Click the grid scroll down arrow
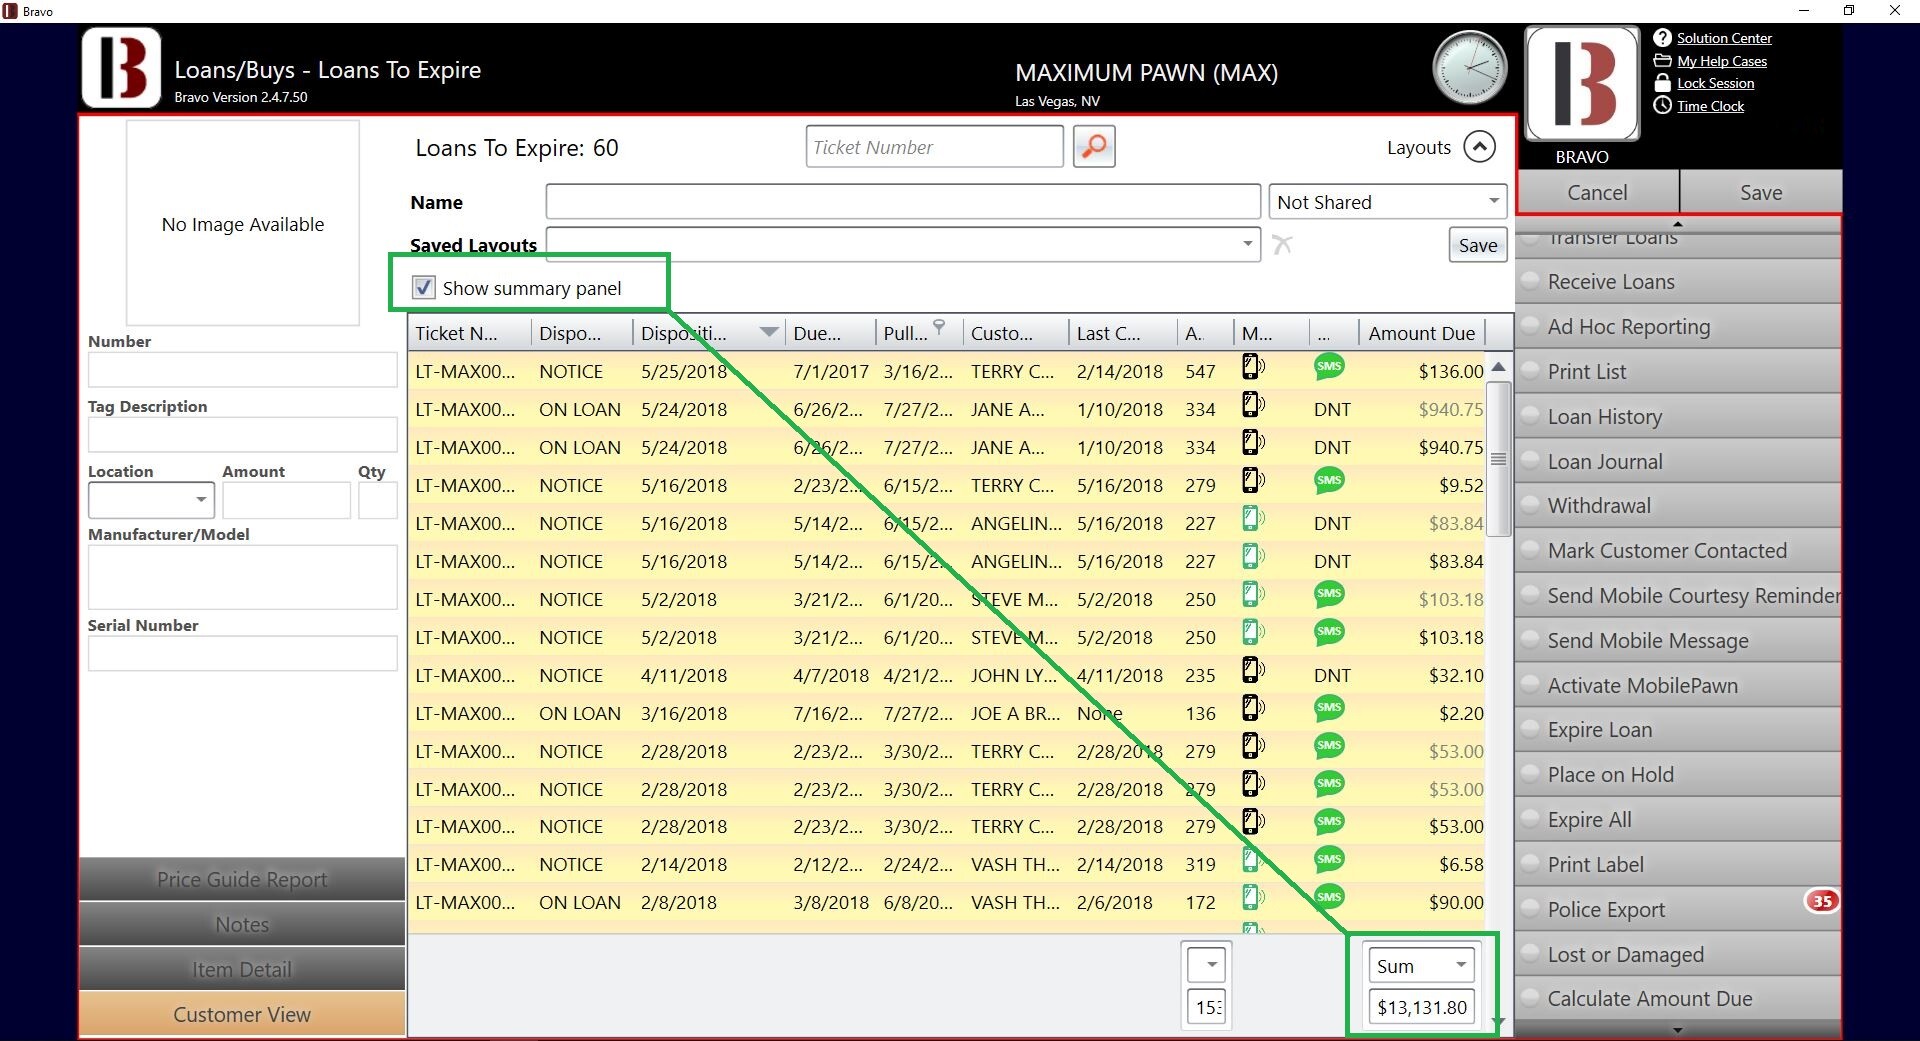The image size is (1920, 1041). (1498, 1021)
